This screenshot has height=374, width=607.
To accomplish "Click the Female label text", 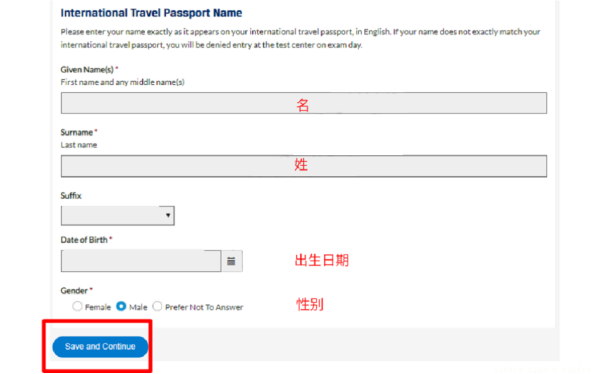I will [98, 307].
